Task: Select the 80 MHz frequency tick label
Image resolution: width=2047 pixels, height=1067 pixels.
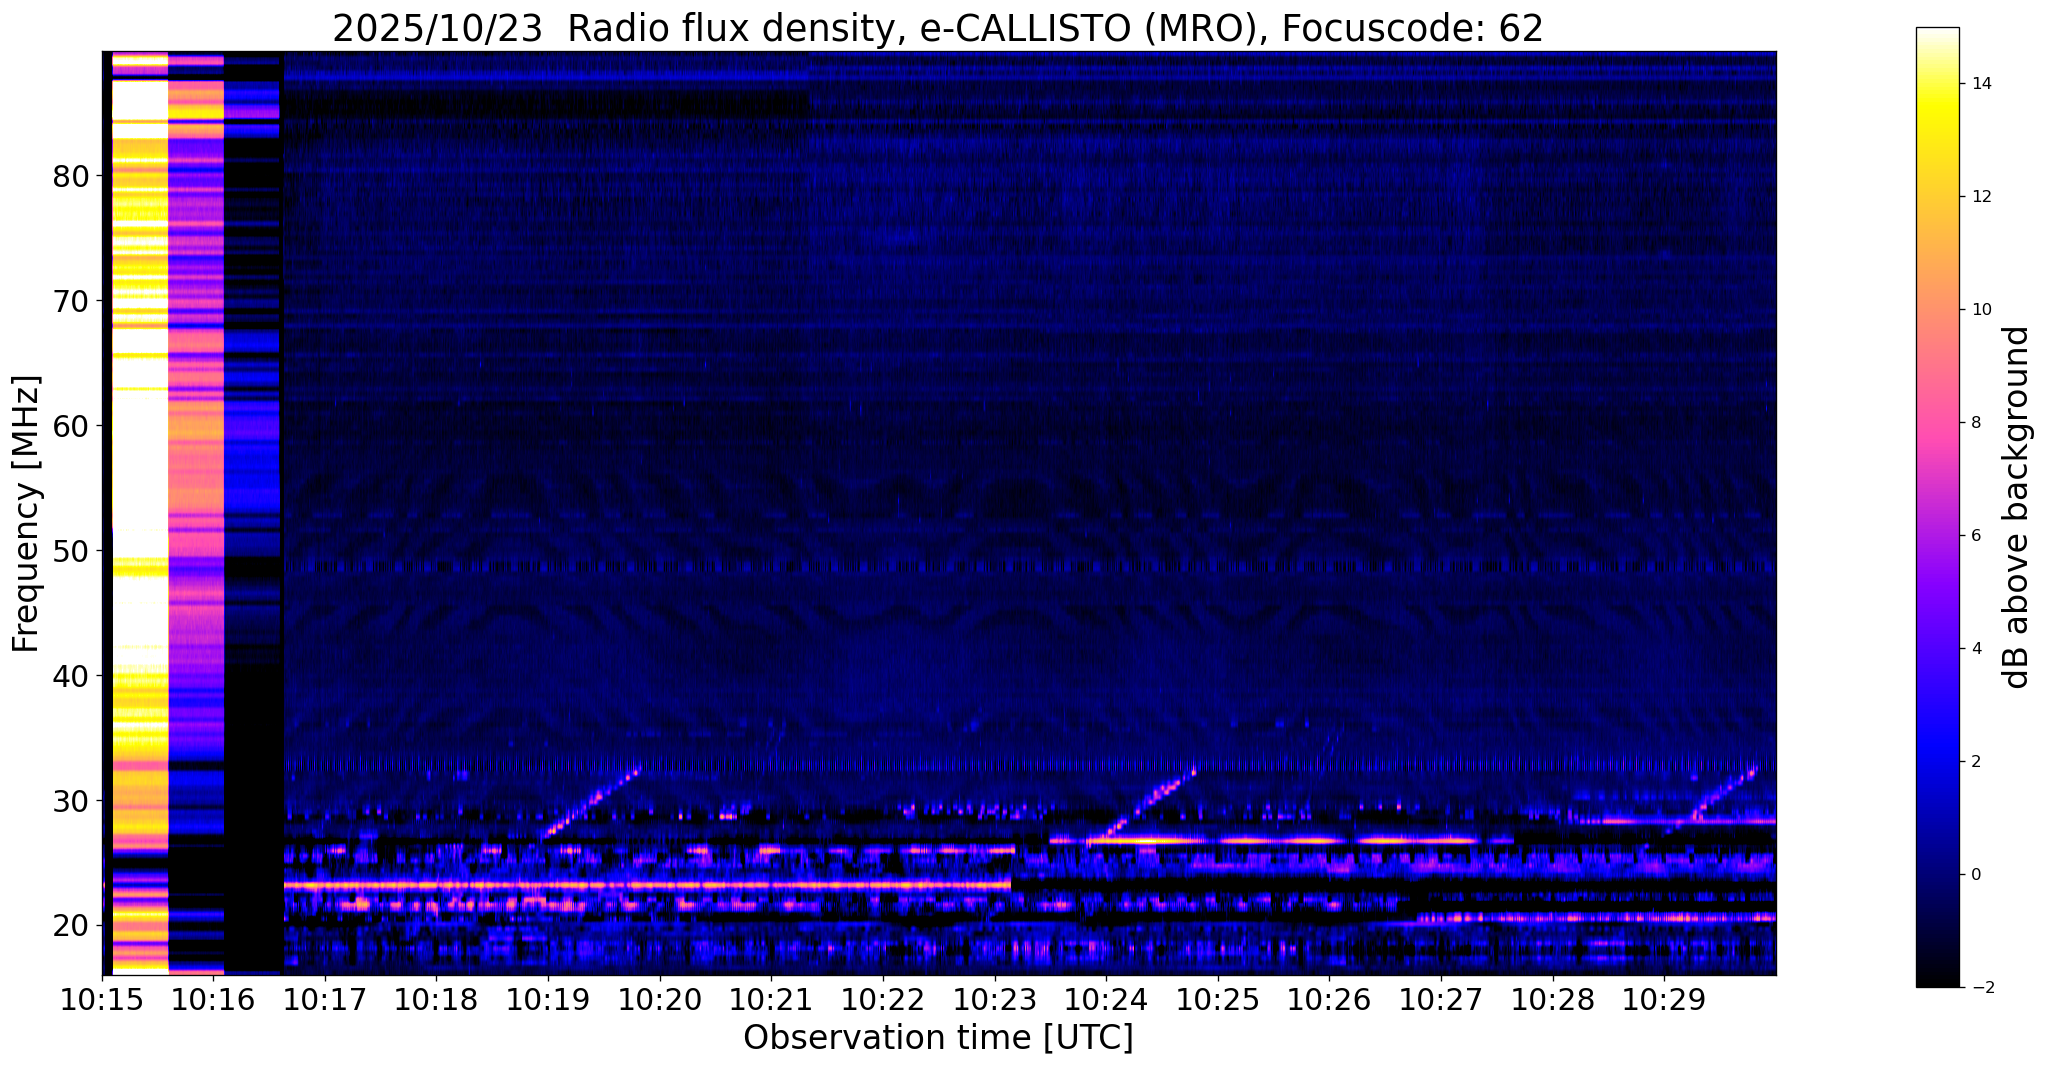Action: (x=72, y=176)
